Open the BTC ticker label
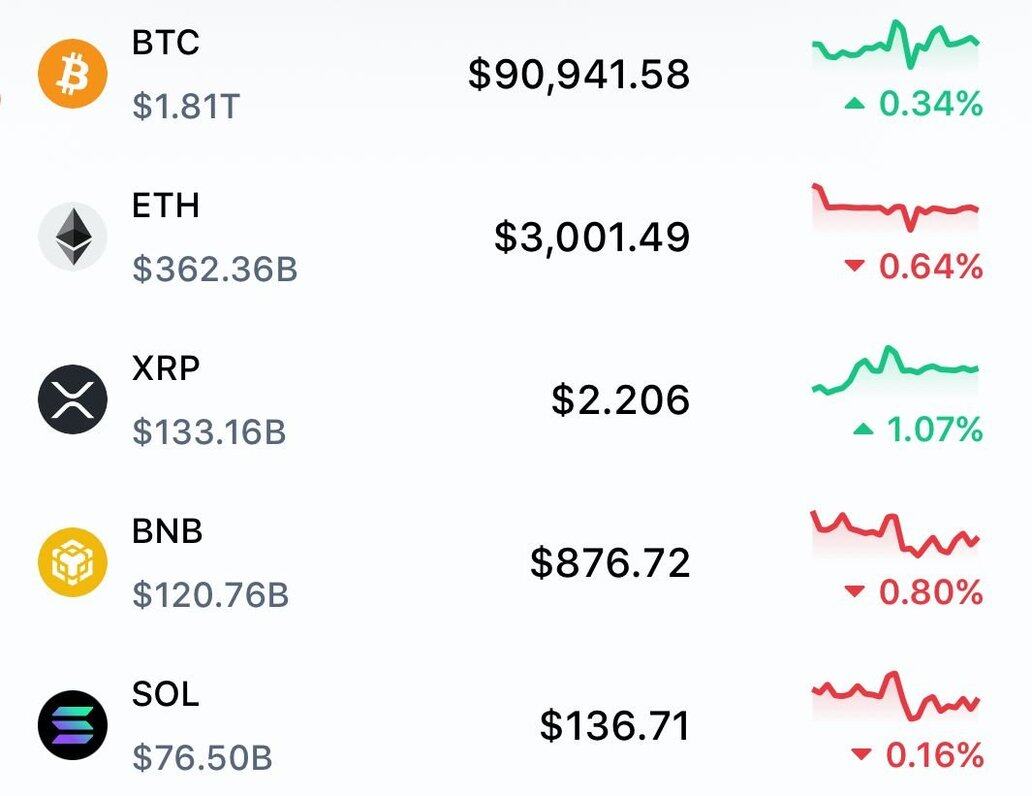Image resolution: width=1032 pixels, height=796 pixels. [x=165, y=42]
